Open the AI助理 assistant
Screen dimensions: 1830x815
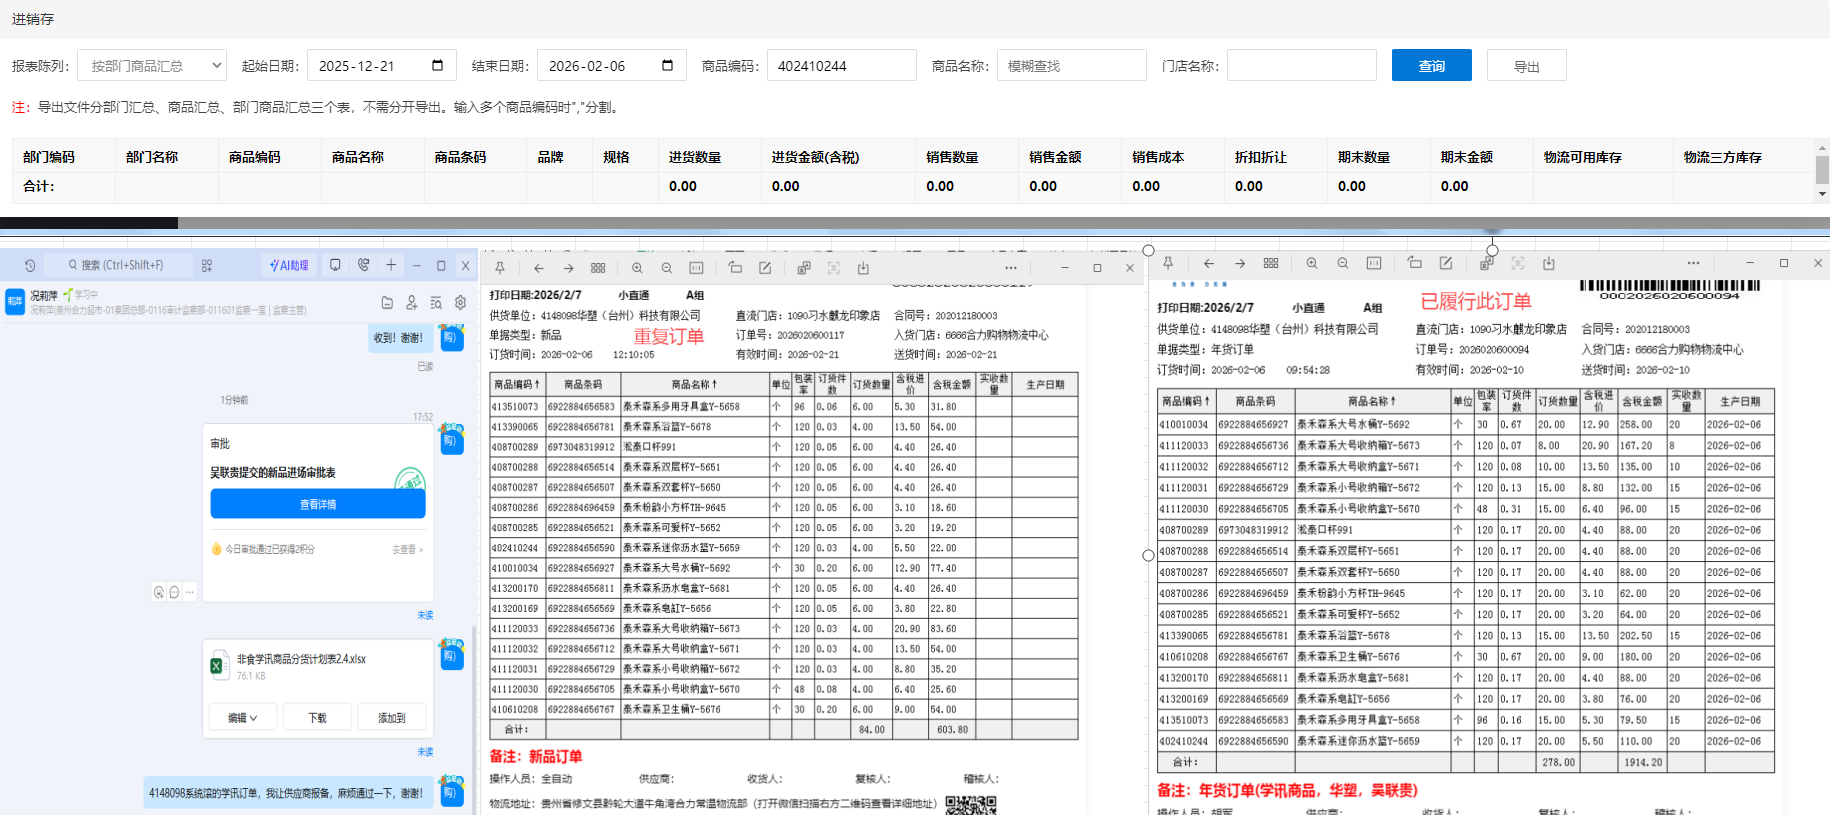290,266
